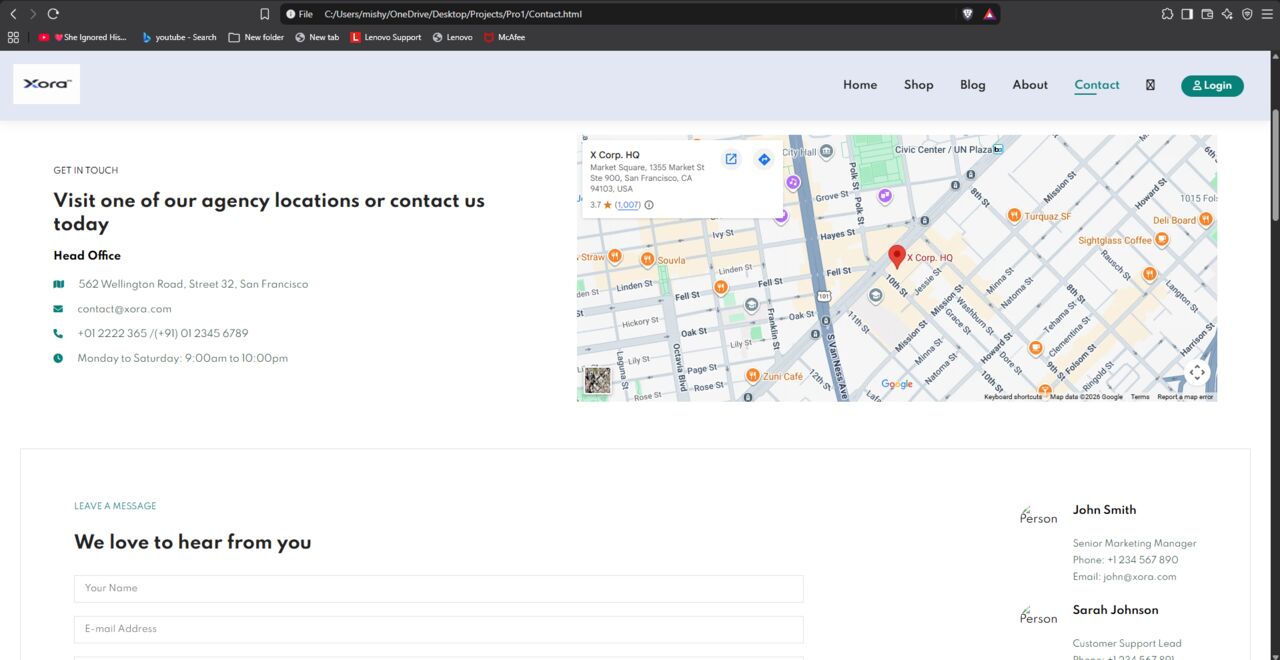This screenshot has width=1280, height=660.
Task: Open the Brave VPN shield icon
Action: [x=1247, y=14]
